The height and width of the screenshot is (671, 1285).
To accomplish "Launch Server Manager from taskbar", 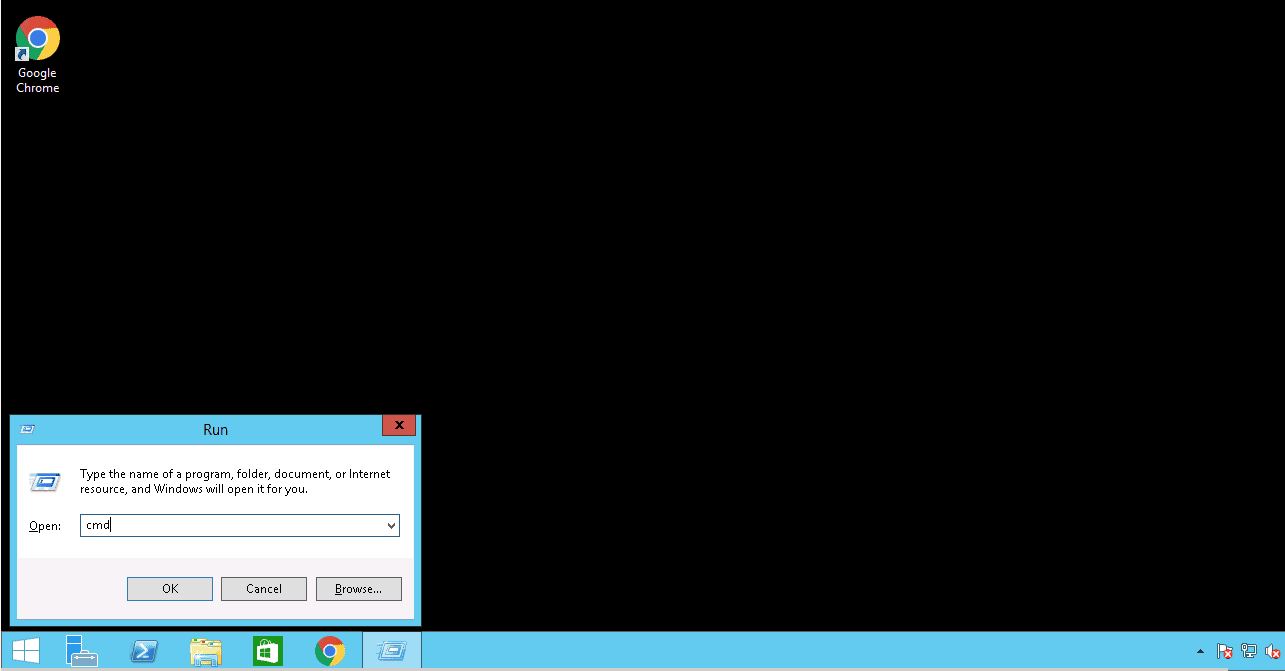I will pyautogui.click(x=81, y=652).
